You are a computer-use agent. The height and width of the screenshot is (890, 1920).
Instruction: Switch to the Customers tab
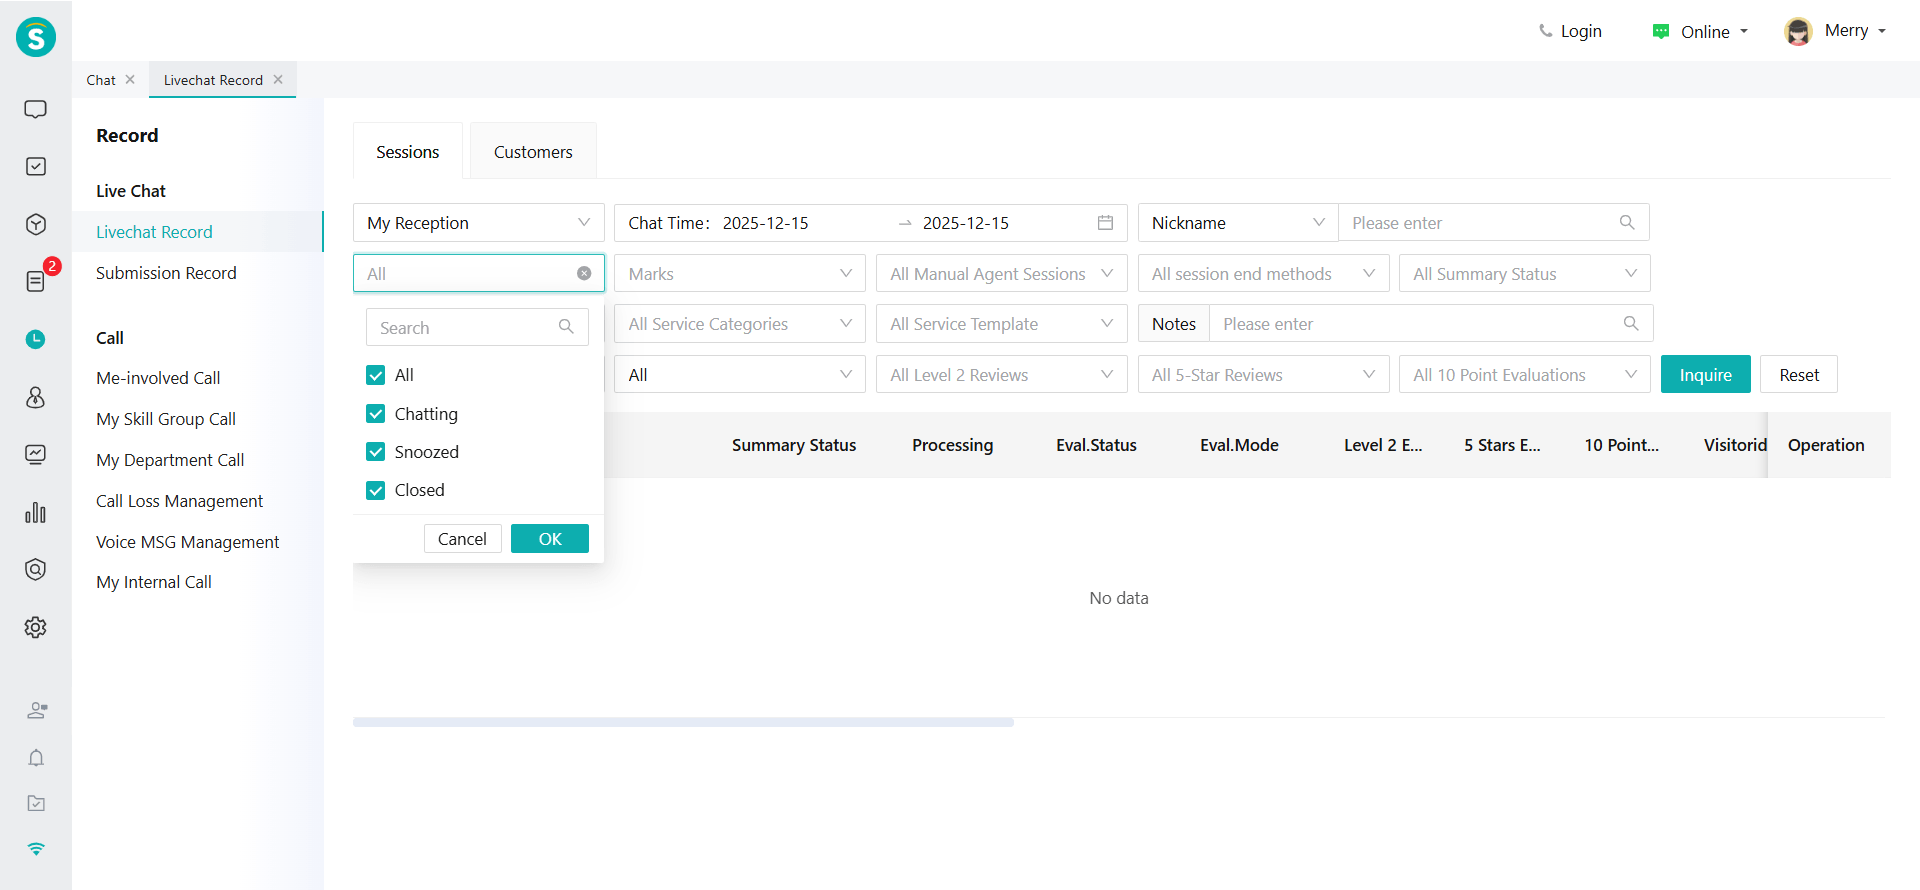coord(533,152)
